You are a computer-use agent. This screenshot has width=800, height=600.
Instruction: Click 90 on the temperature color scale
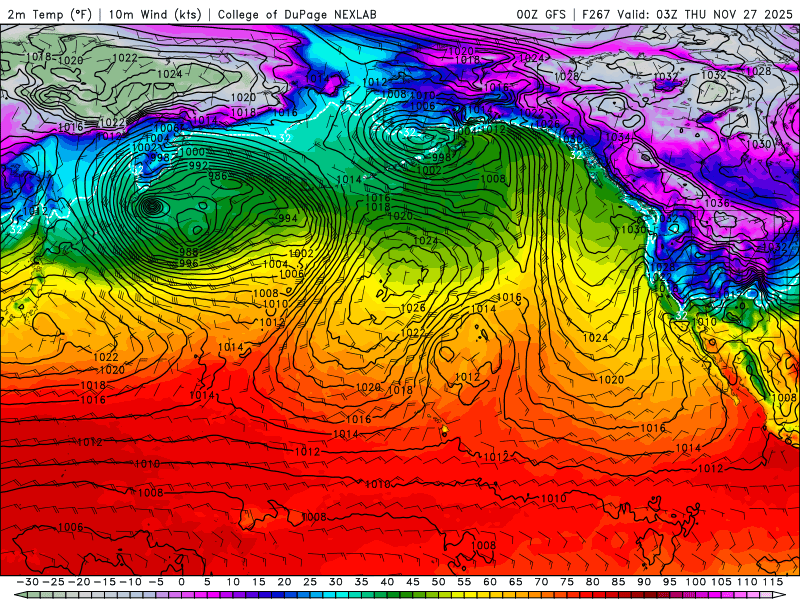click(x=644, y=582)
